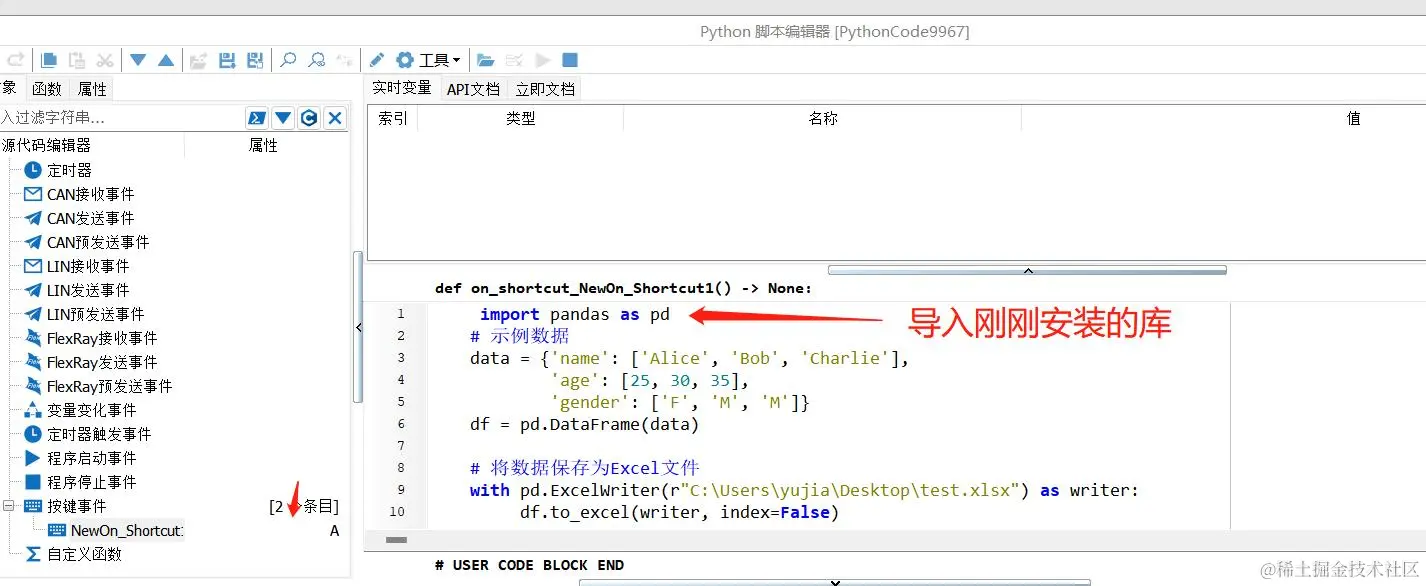Screen dimensions: 1426x586
Task: Click the save floppy-disk toolbar icon
Action: [227, 60]
